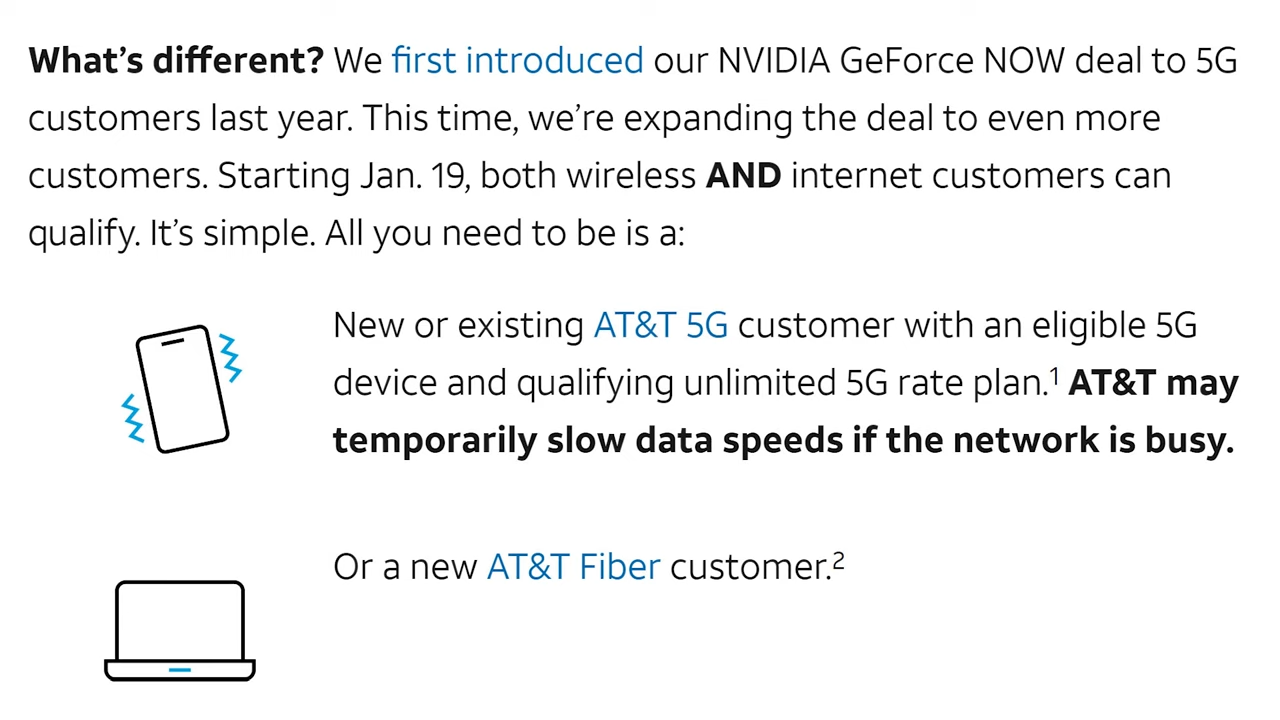
Task: Follow the AT&T 5G hyperlink
Action: (660, 326)
